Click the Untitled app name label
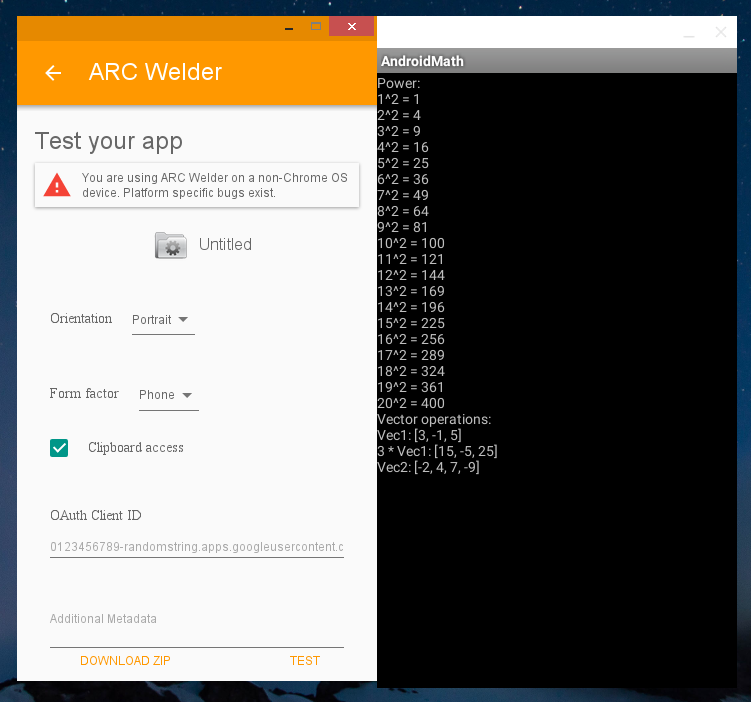Image resolution: width=751 pixels, height=702 pixels. [225, 245]
